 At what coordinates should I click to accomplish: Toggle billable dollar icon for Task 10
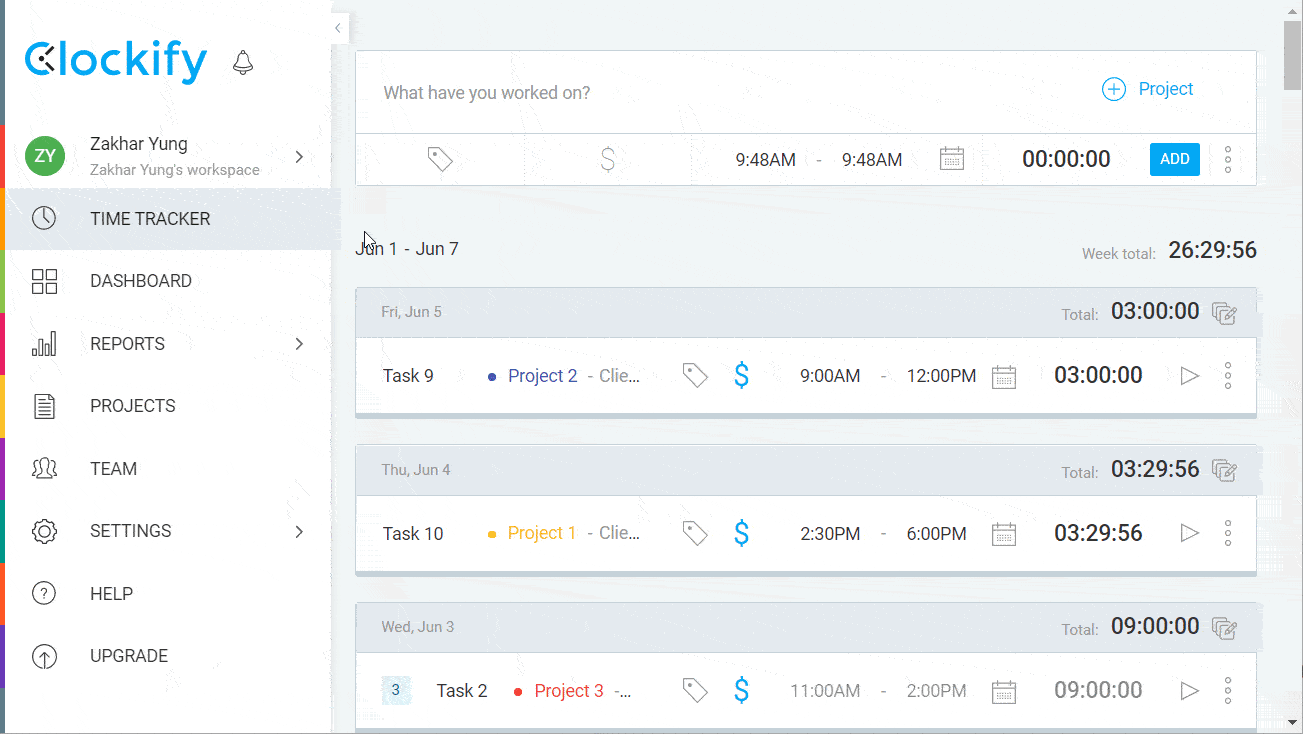(741, 533)
